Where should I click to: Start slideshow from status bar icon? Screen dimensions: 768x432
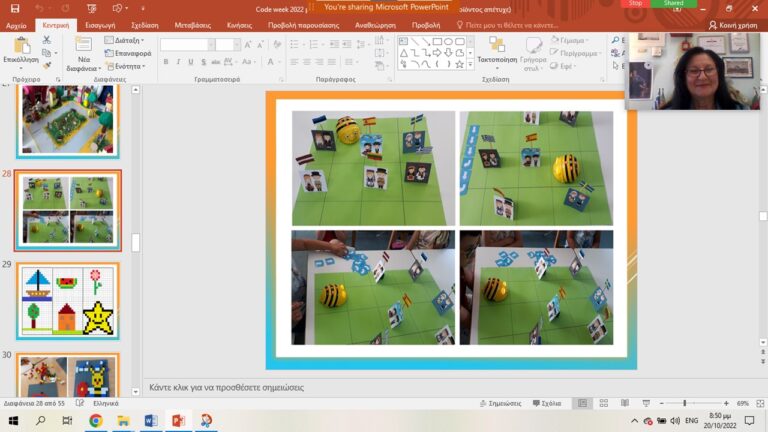[x=643, y=403]
